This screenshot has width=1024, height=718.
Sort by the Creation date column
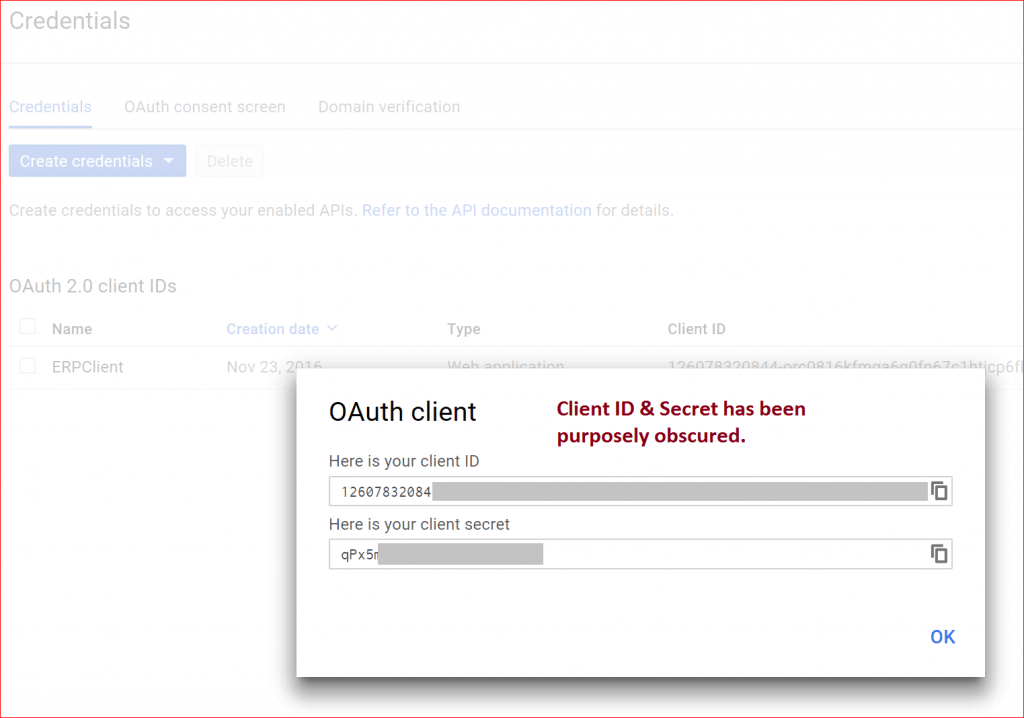(x=281, y=329)
